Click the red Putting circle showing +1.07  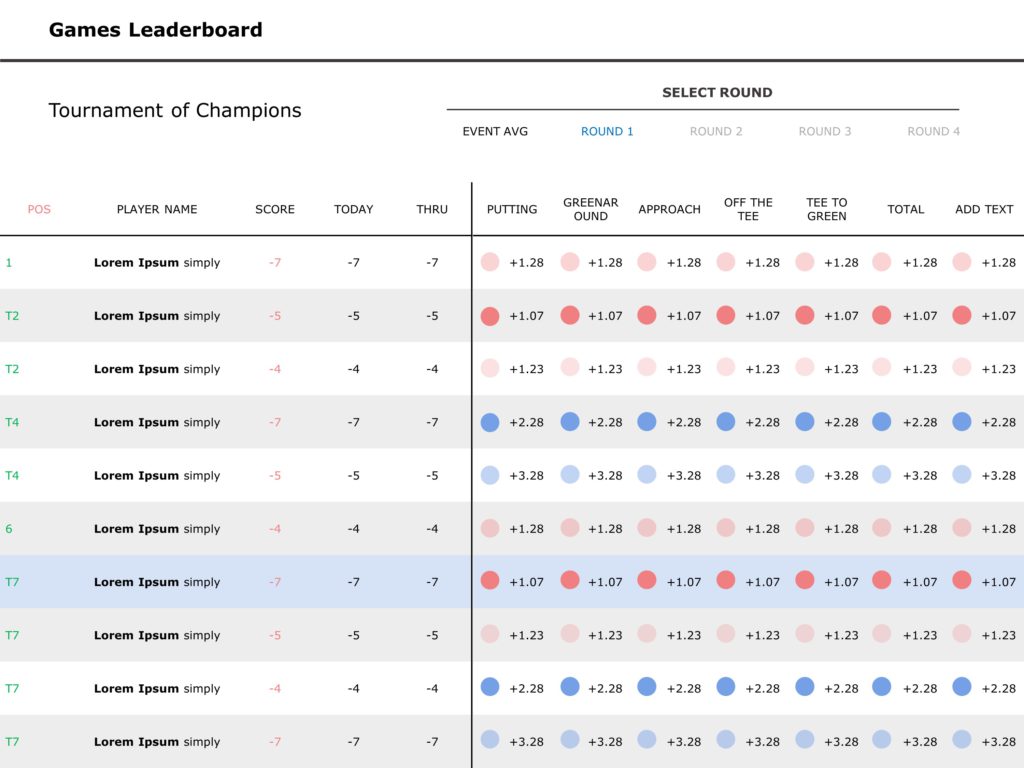(x=490, y=315)
